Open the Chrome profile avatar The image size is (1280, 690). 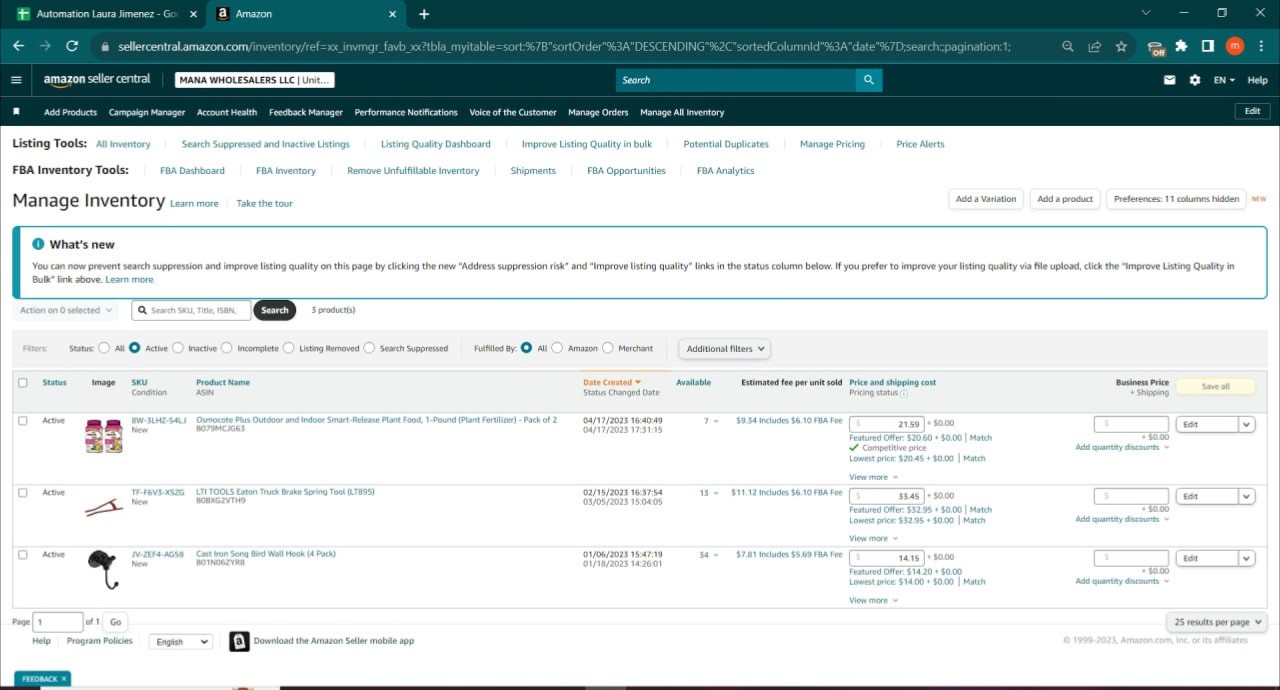pos(1235,46)
